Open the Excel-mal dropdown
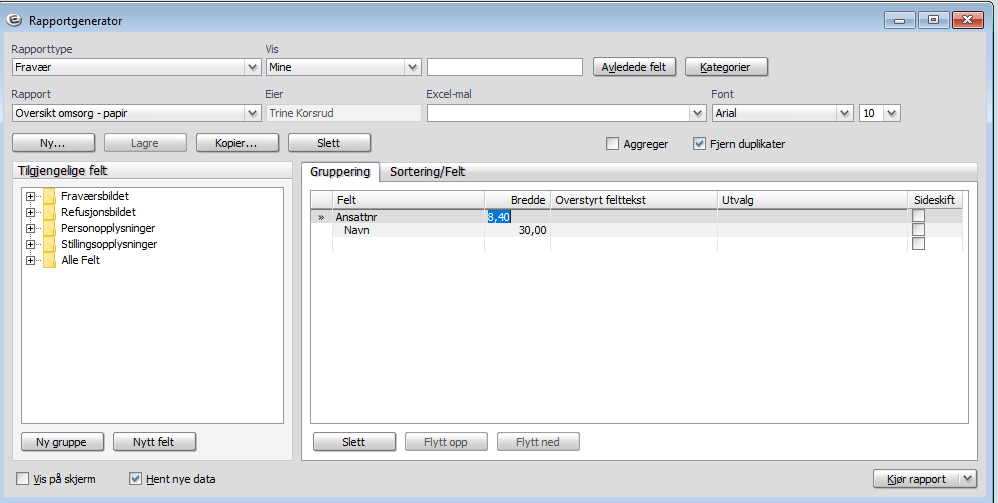The width and height of the screenshot is (998, 503). point(698,113)
